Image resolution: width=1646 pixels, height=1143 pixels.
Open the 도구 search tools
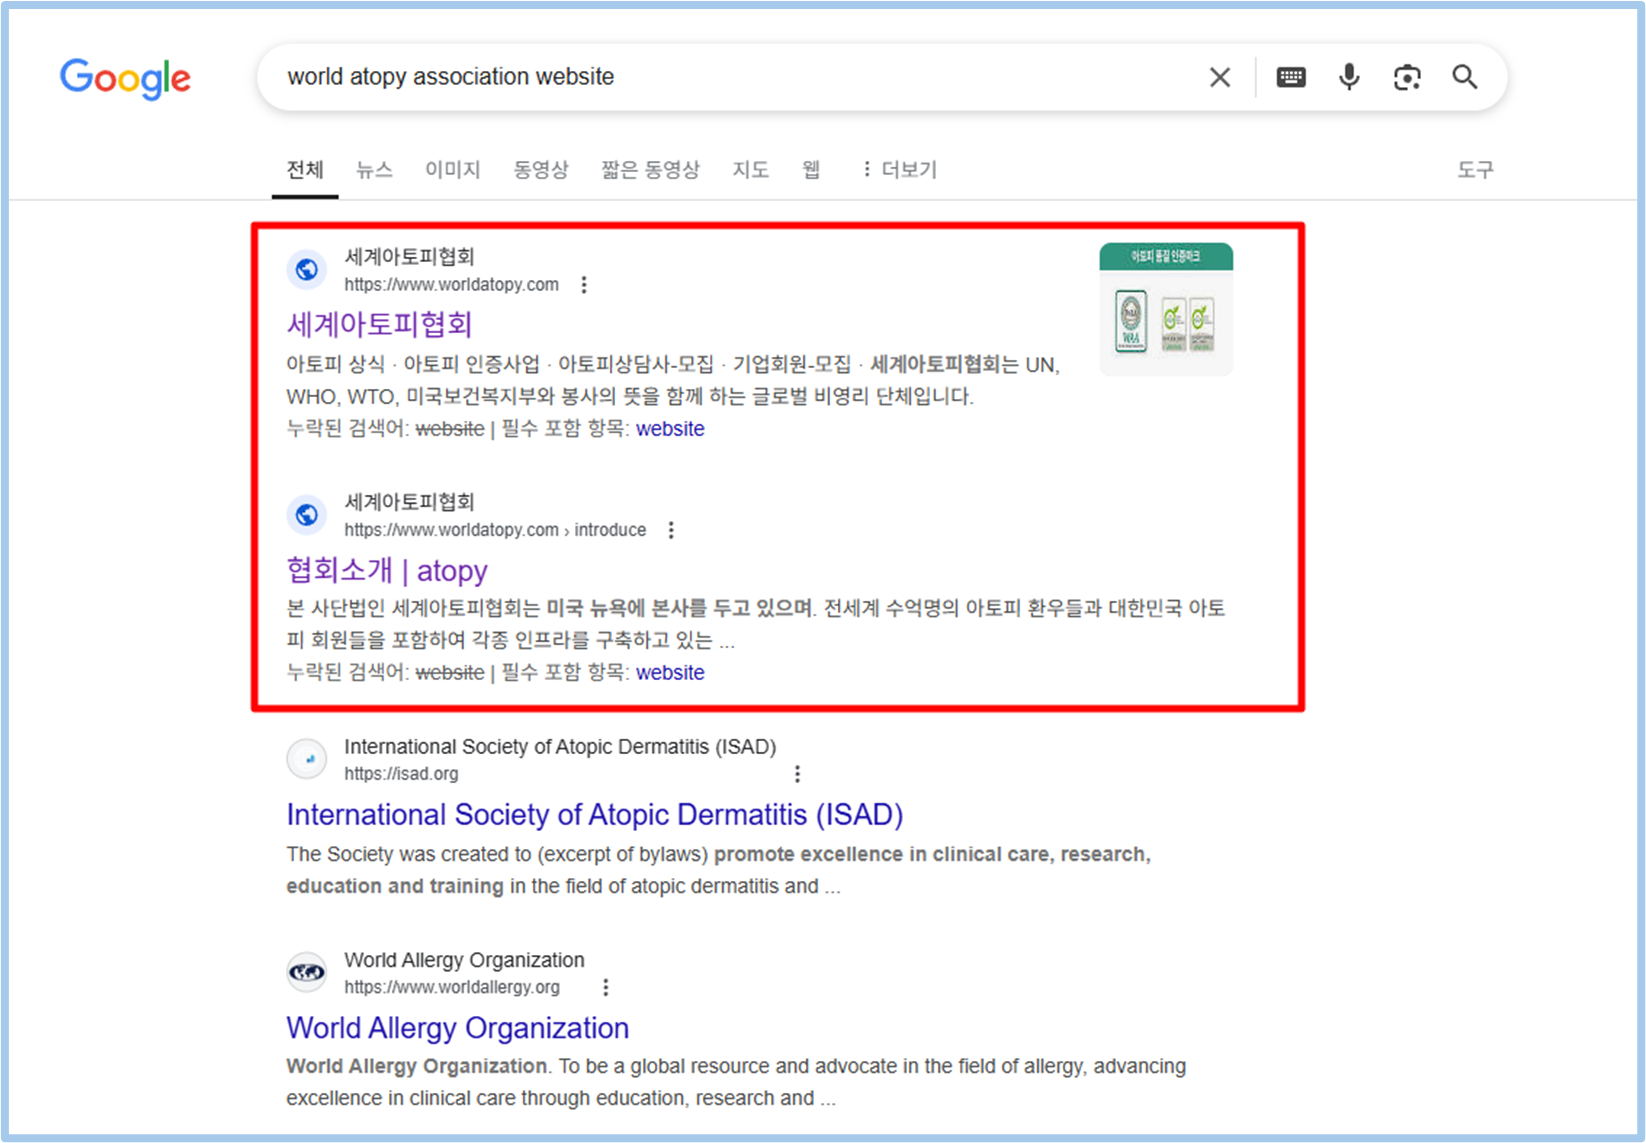(x=1475, y=170)
